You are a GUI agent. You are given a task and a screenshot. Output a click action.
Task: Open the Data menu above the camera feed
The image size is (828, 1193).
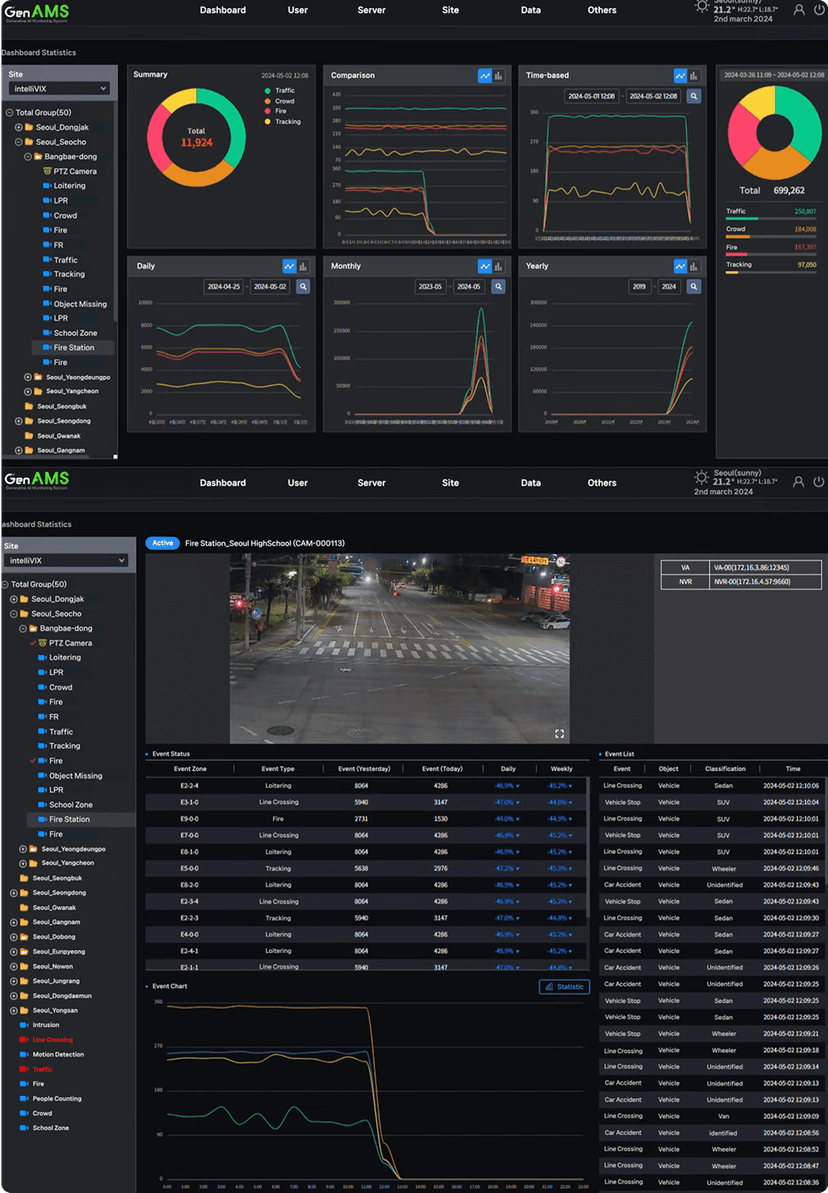530,483
